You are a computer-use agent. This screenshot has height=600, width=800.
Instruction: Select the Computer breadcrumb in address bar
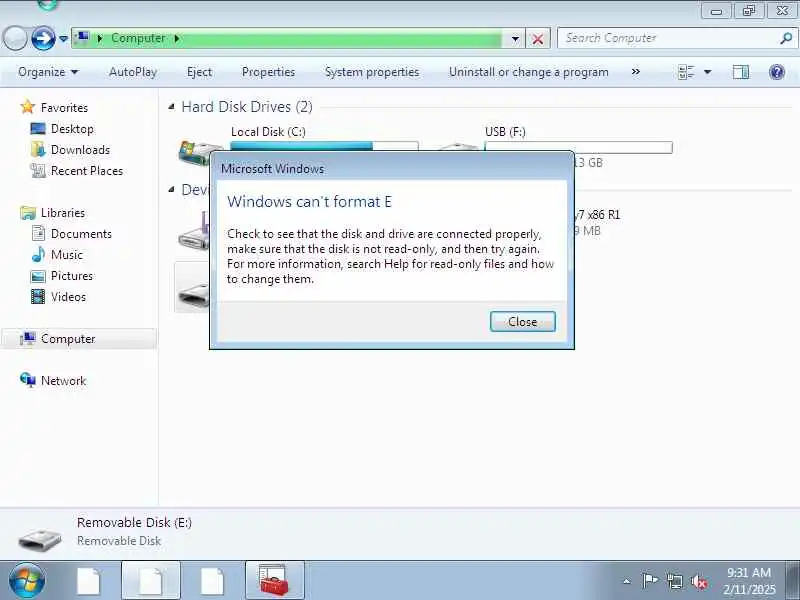coord(138,38)
